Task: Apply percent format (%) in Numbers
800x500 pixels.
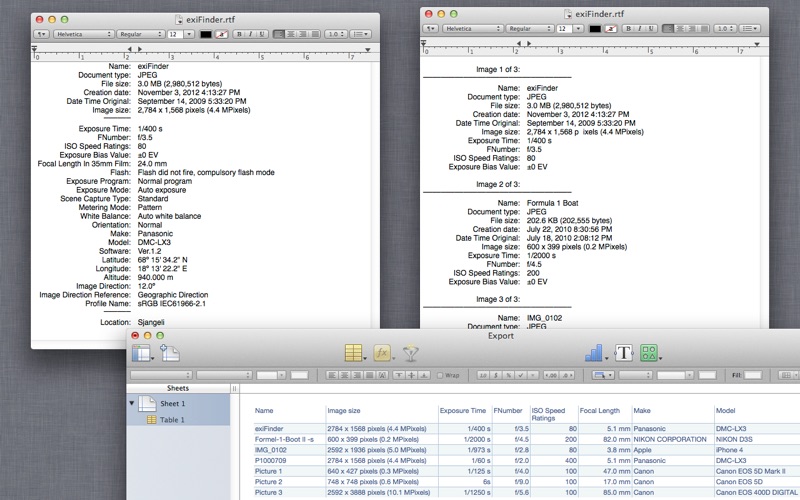Action: (x=508, y=375)
